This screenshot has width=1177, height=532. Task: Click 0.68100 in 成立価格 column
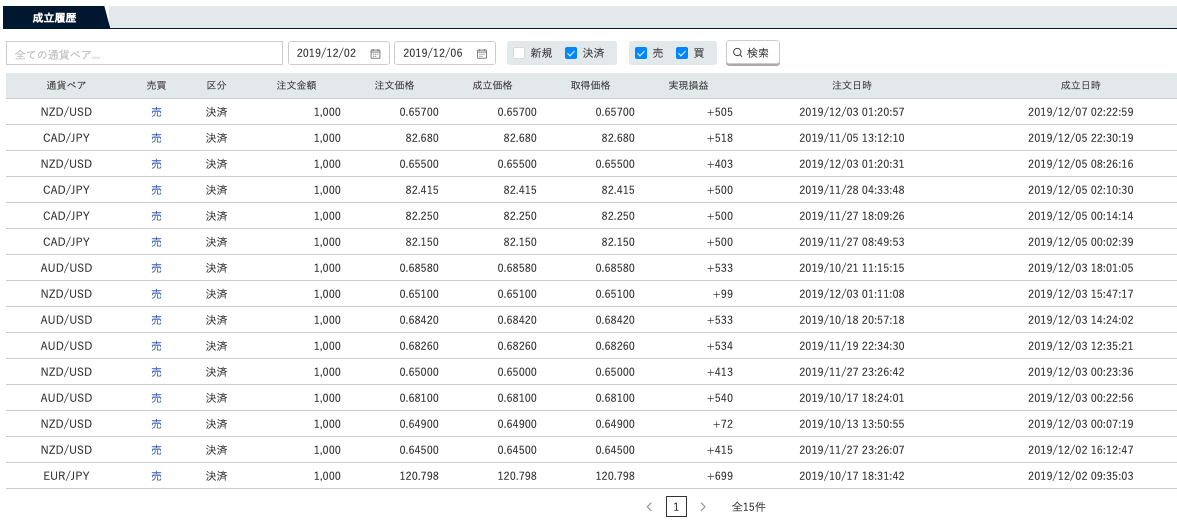[x=517, y=398]
